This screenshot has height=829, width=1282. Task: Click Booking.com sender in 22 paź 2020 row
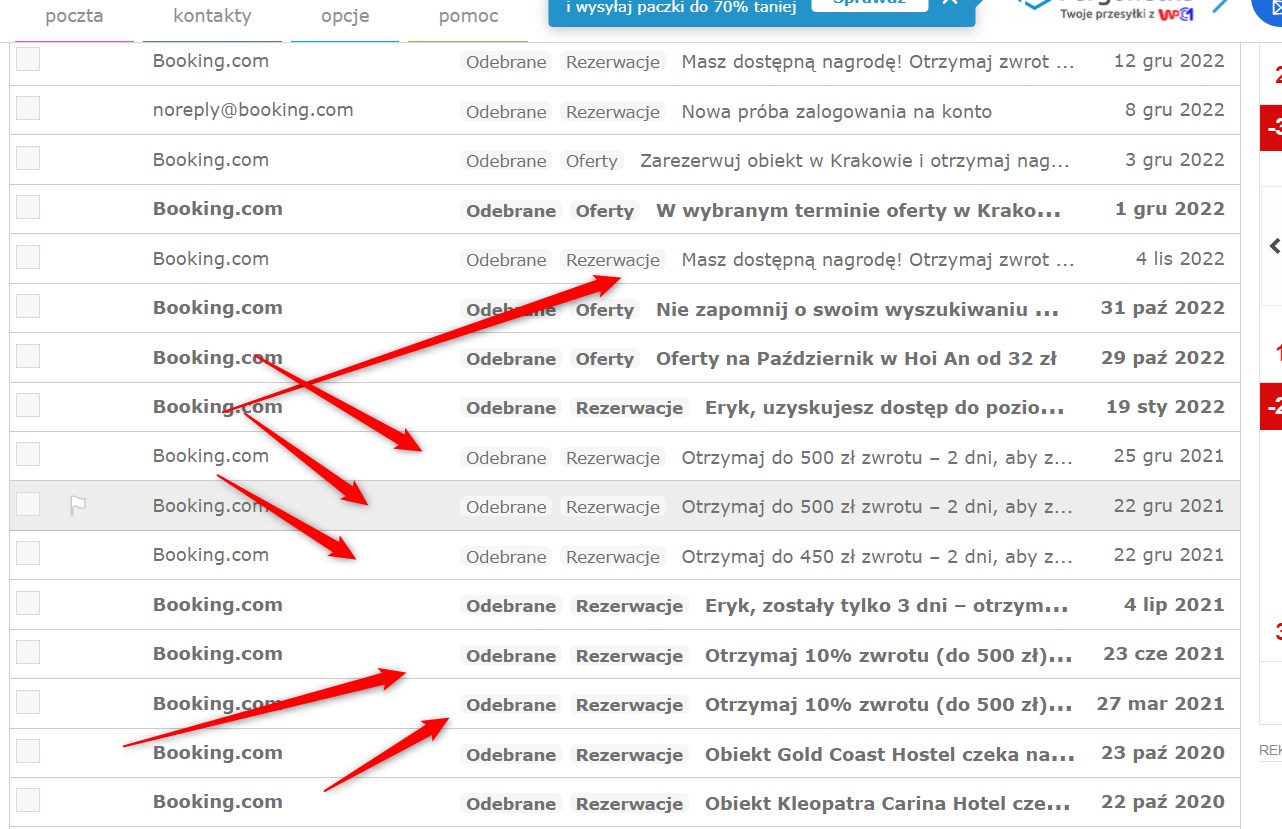(x=217, y=802)
